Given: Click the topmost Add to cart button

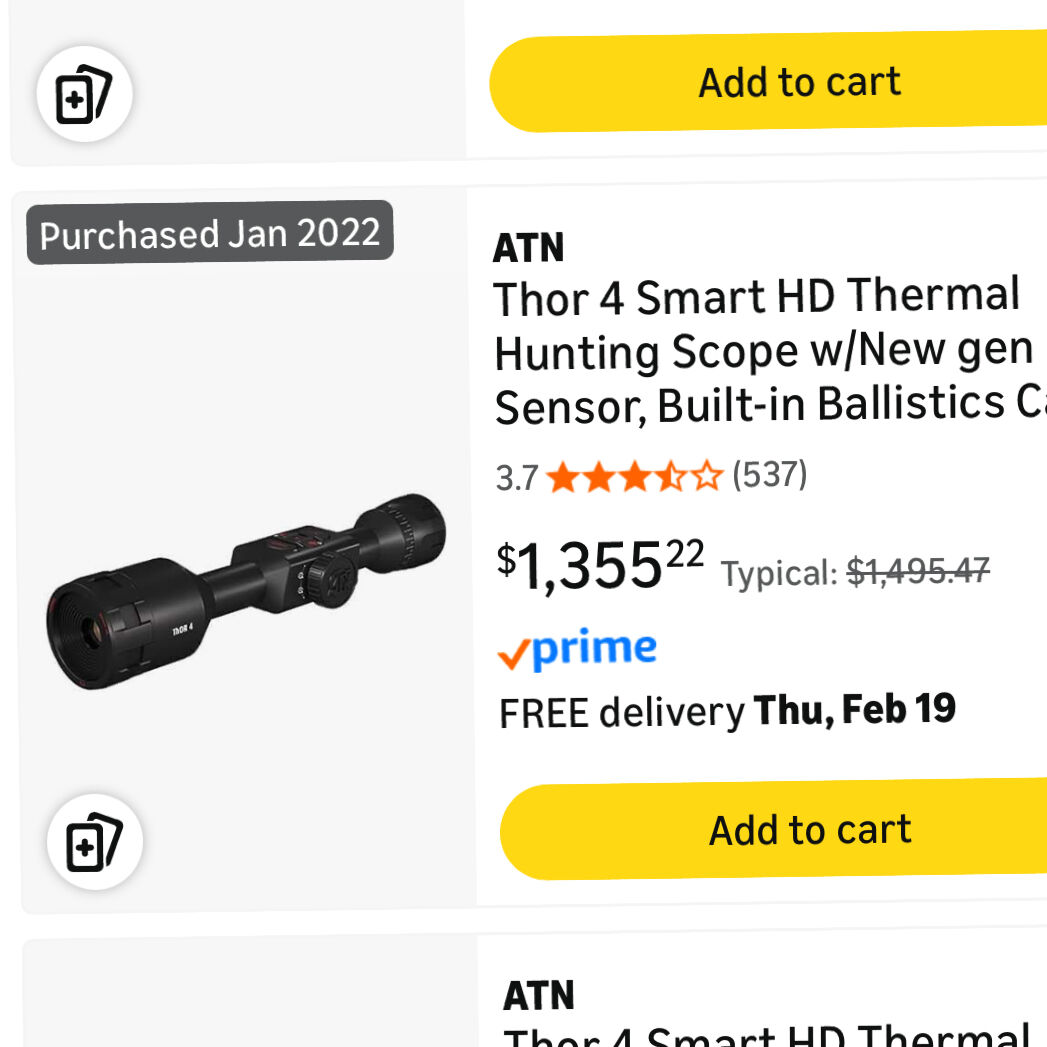Looking at the screenshot, I should tap(798, 81).
